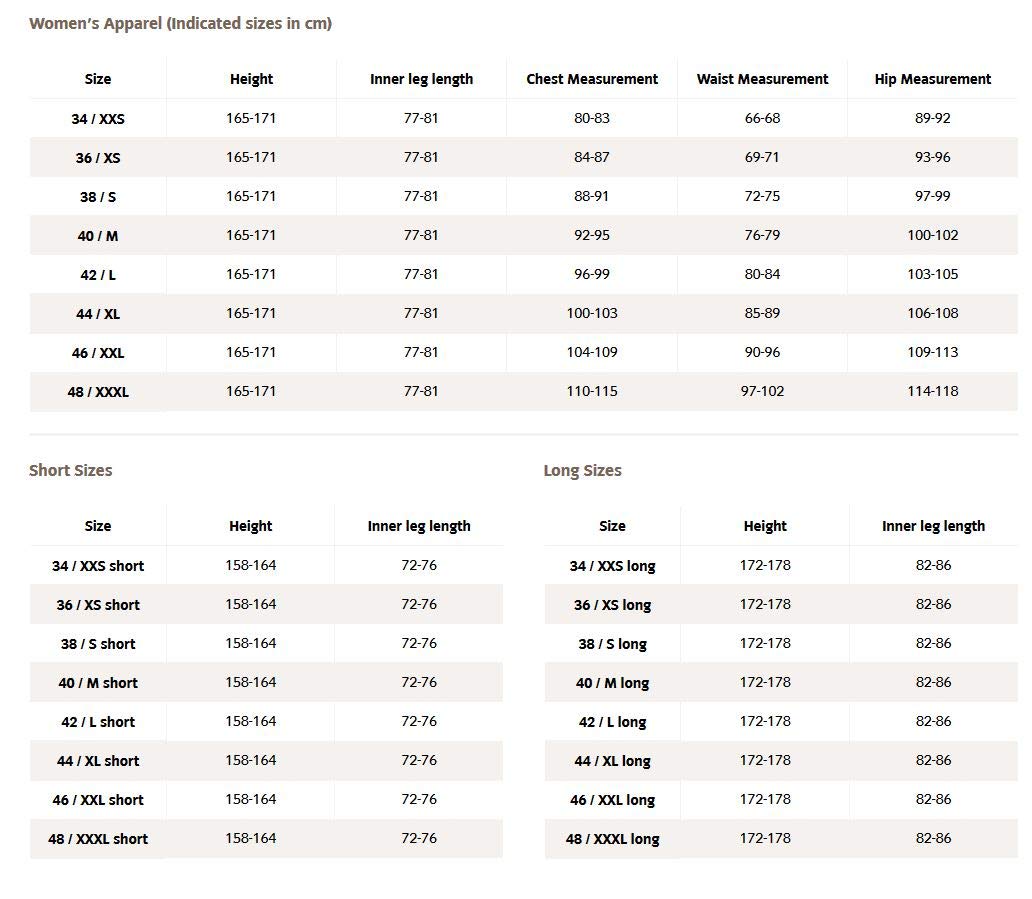Click the Chest Measurement column header

click(592, 79)
